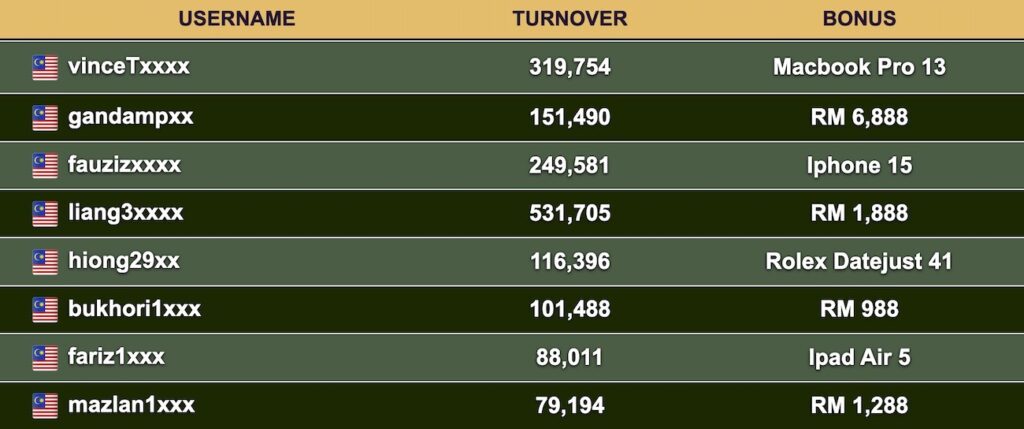1024x429 pixels.
Task: Select the Rolex Datejust 41 prize
Action: pos(859,262)
